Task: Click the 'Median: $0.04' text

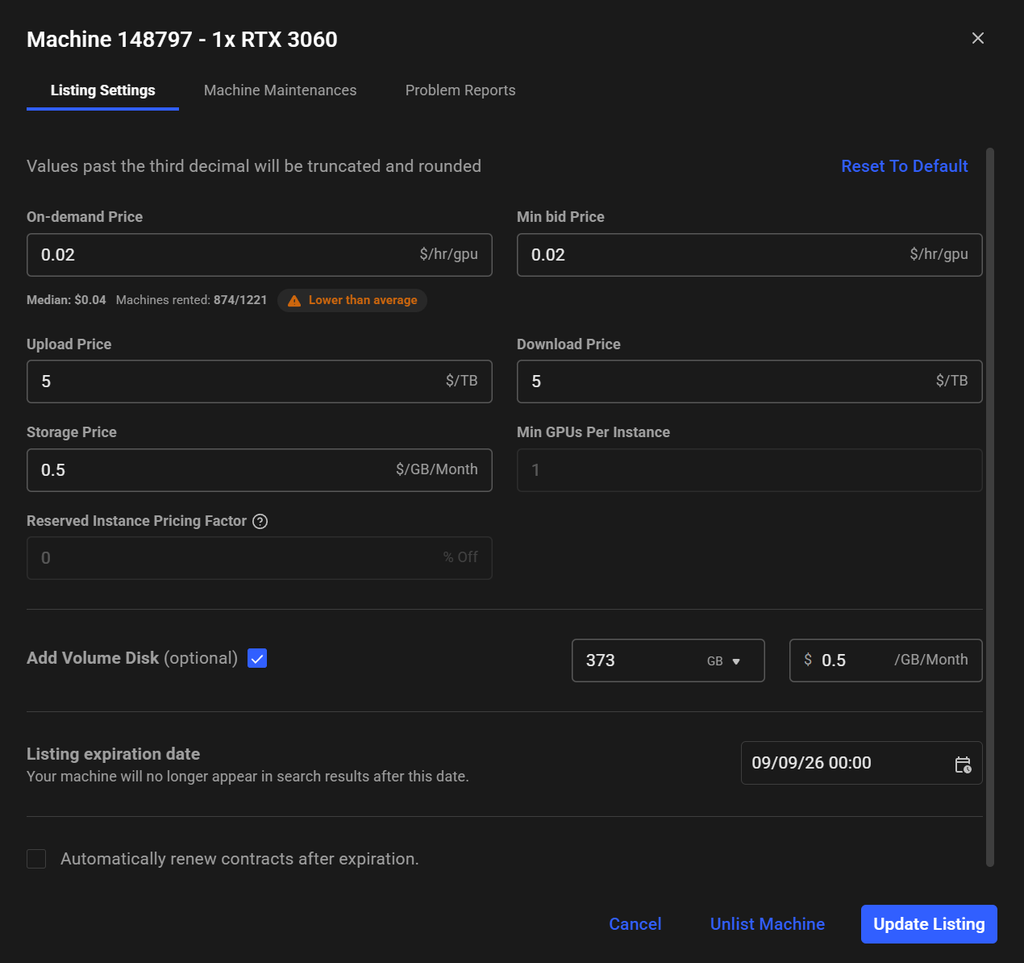Action: (66, 300)
